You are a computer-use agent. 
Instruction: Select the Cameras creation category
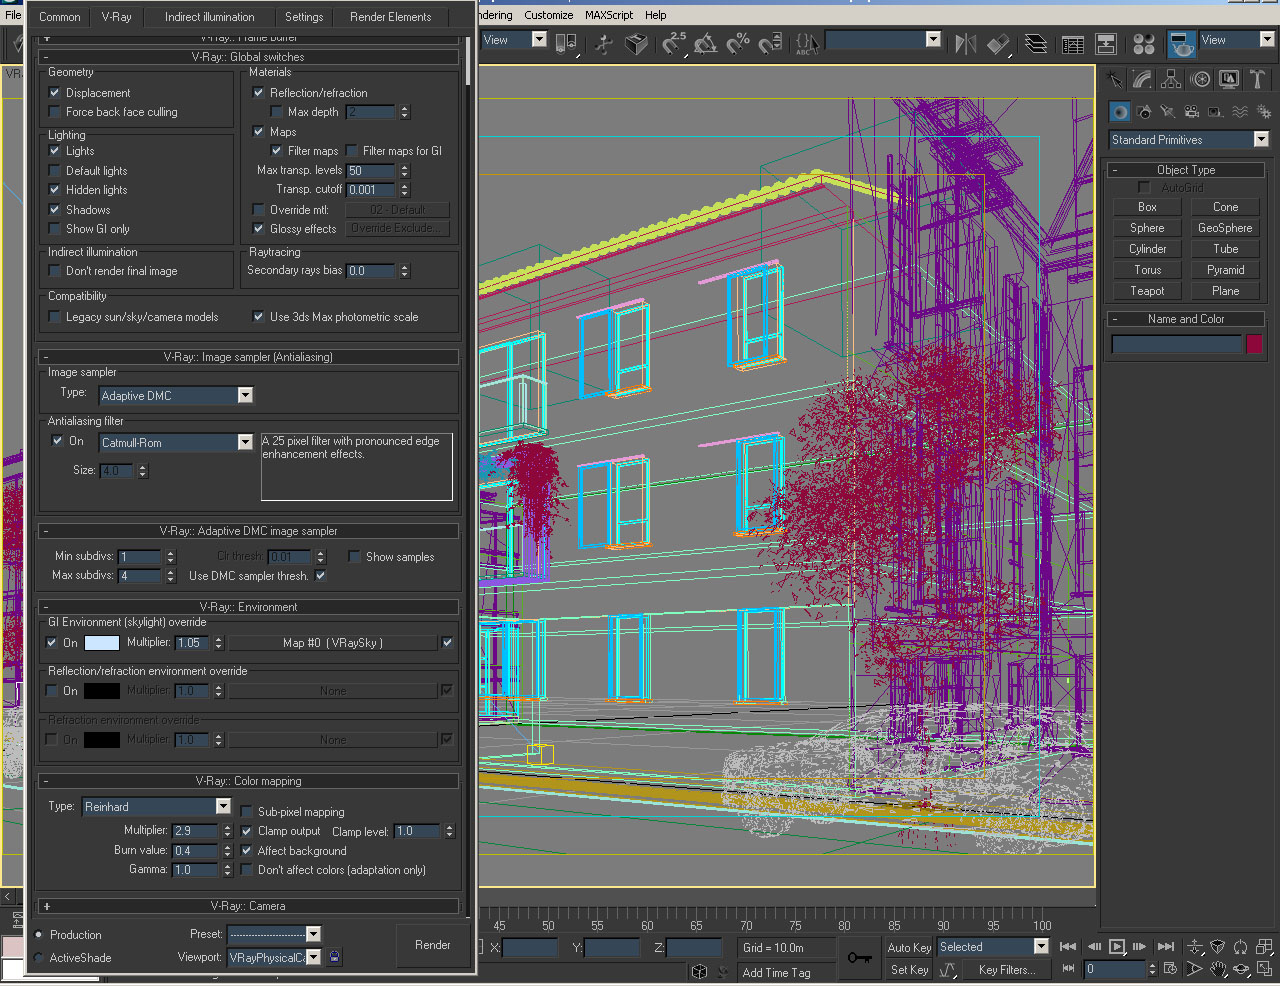click(x=1192, y=112)
